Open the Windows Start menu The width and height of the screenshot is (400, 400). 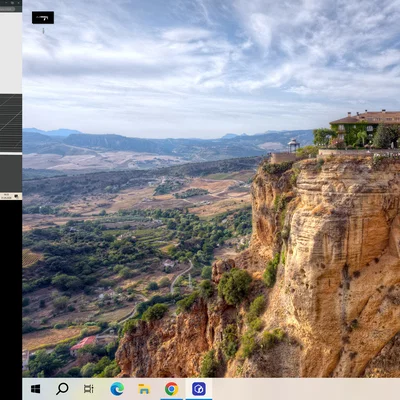pos(36,389)
